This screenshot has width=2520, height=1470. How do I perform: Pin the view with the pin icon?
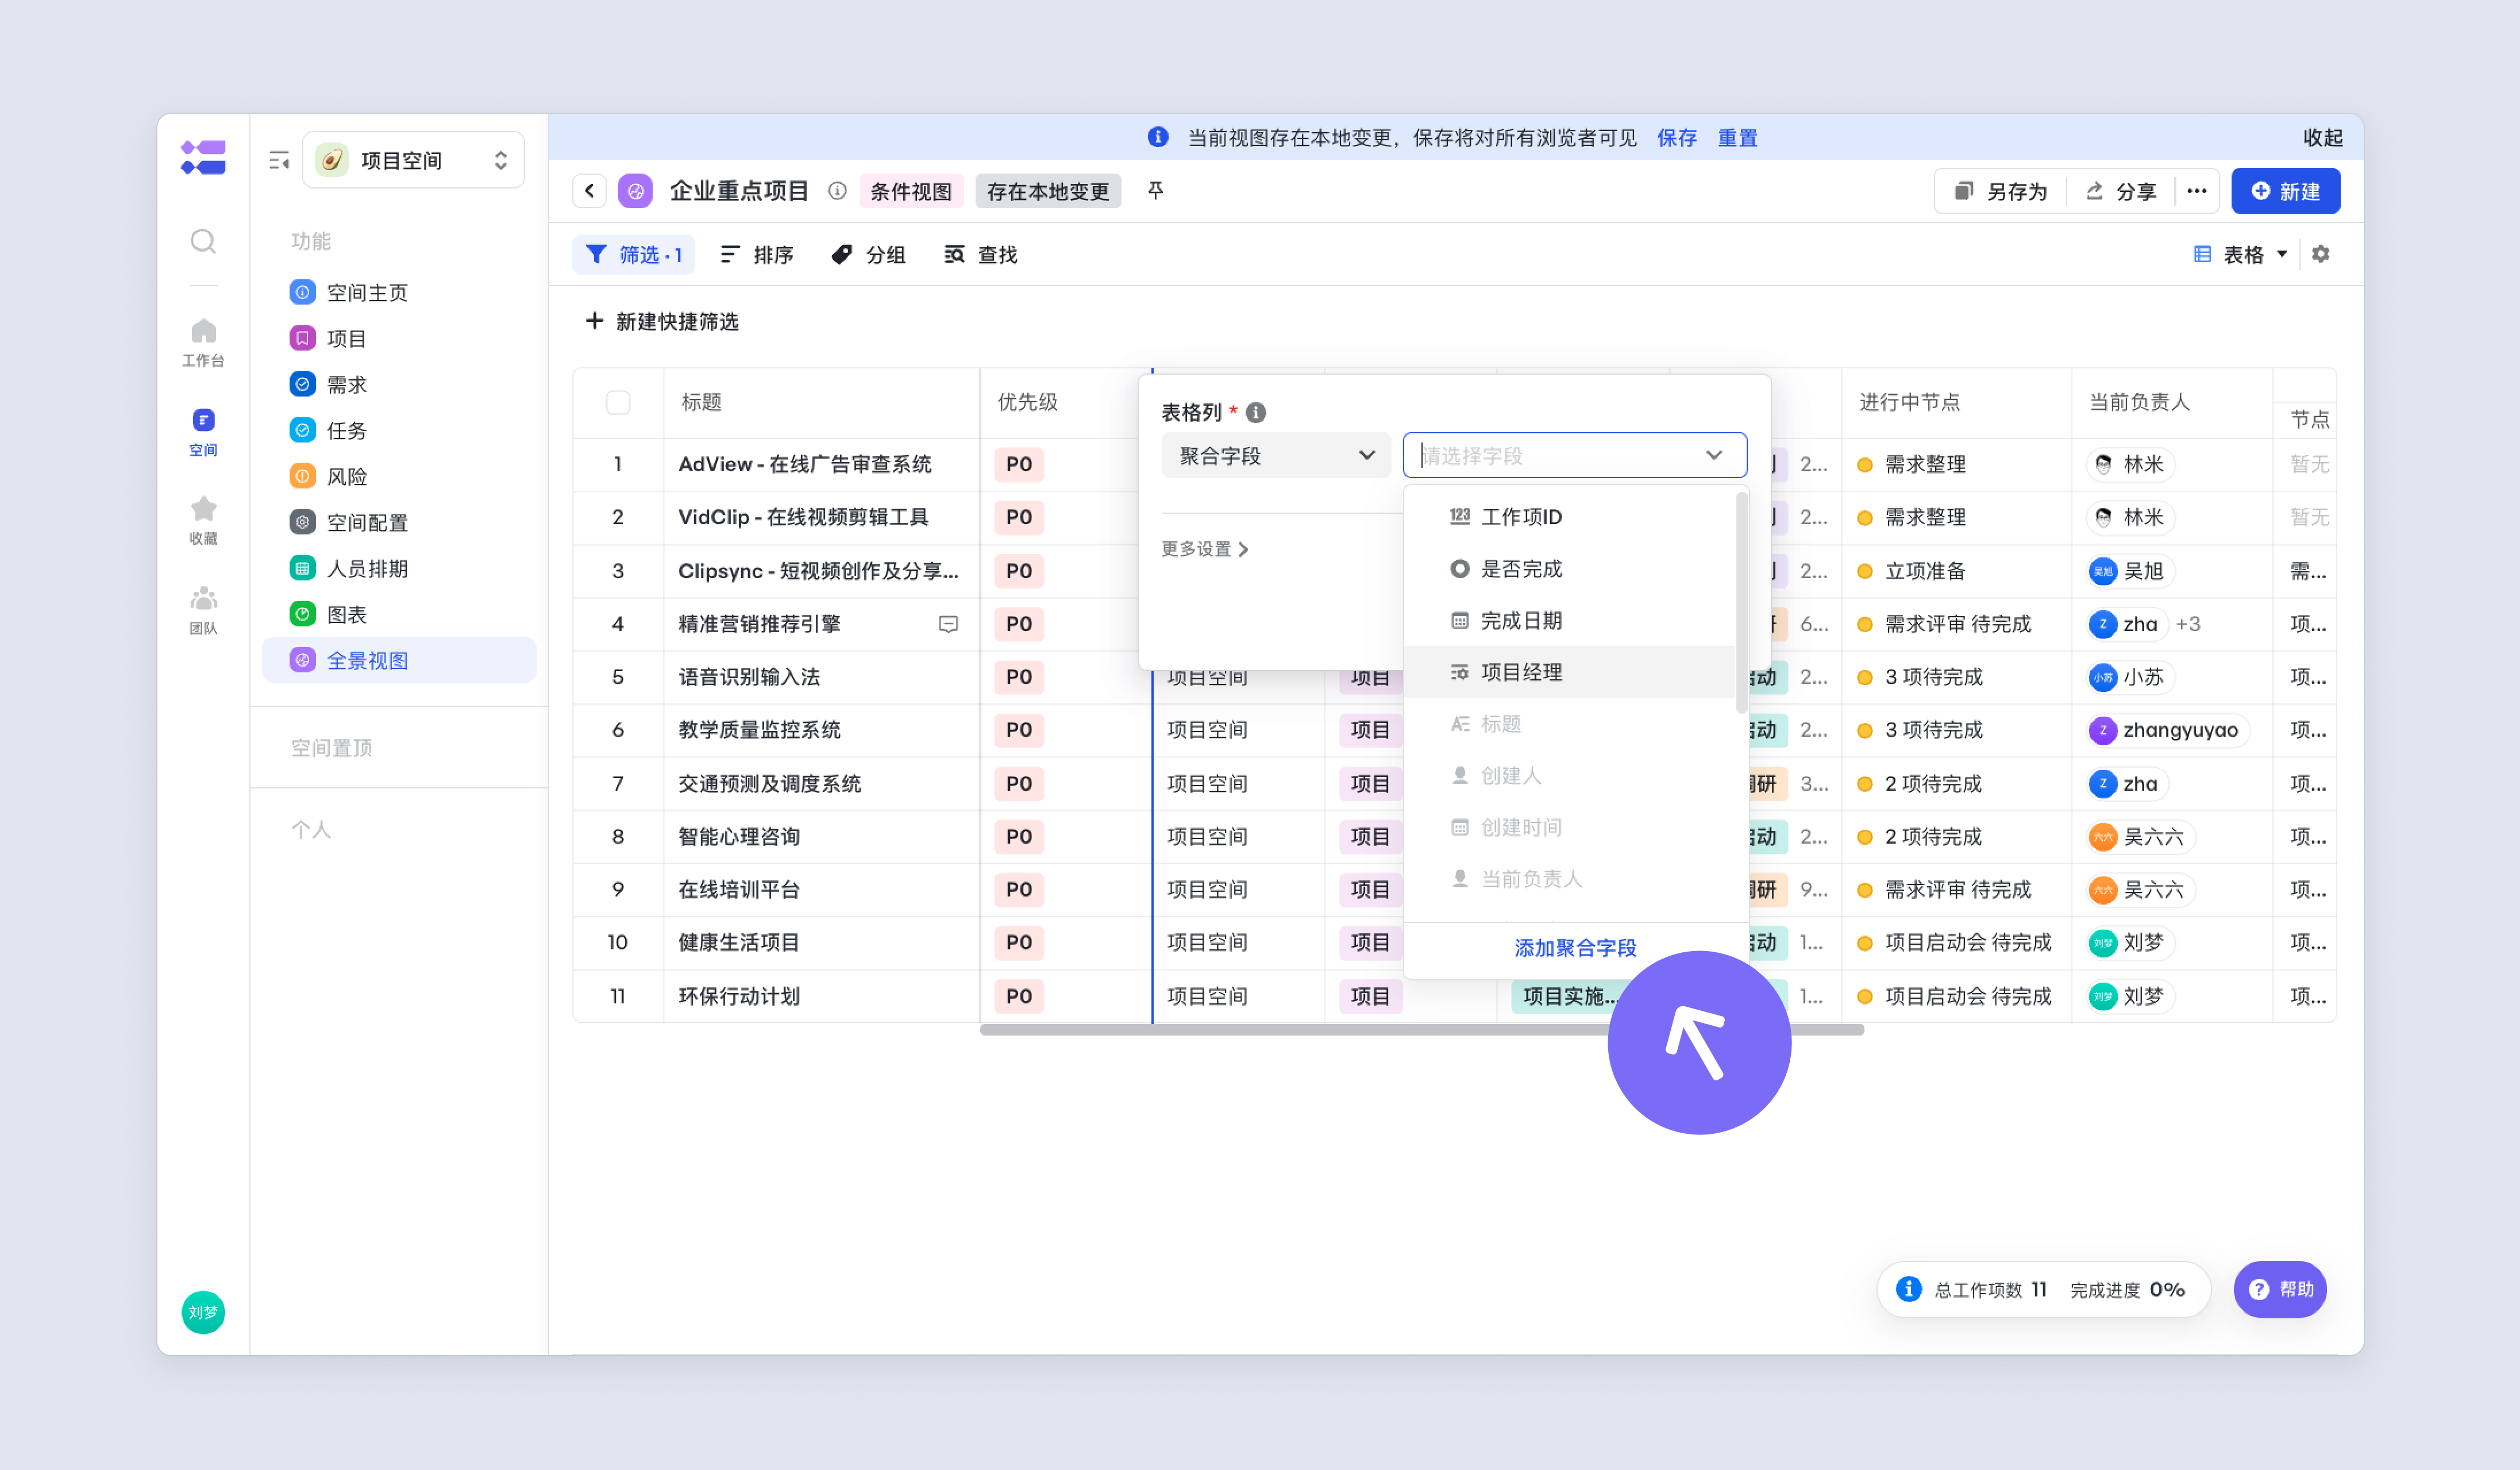pos(1155,190)
